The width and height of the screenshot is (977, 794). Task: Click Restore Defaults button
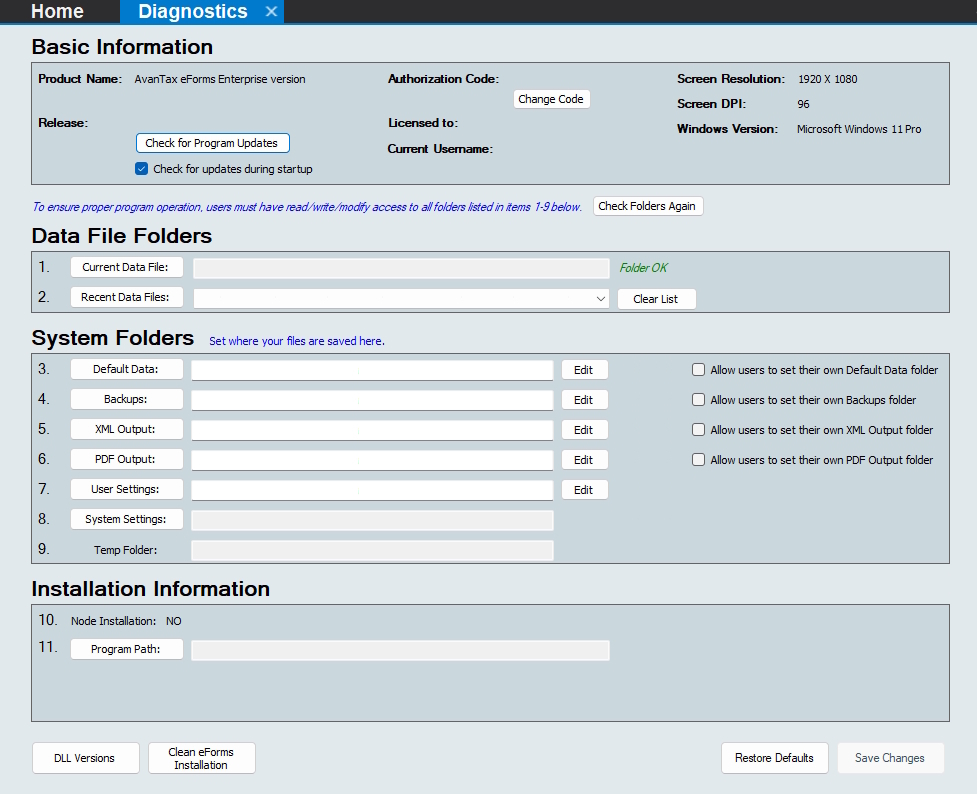coord(774,758)
